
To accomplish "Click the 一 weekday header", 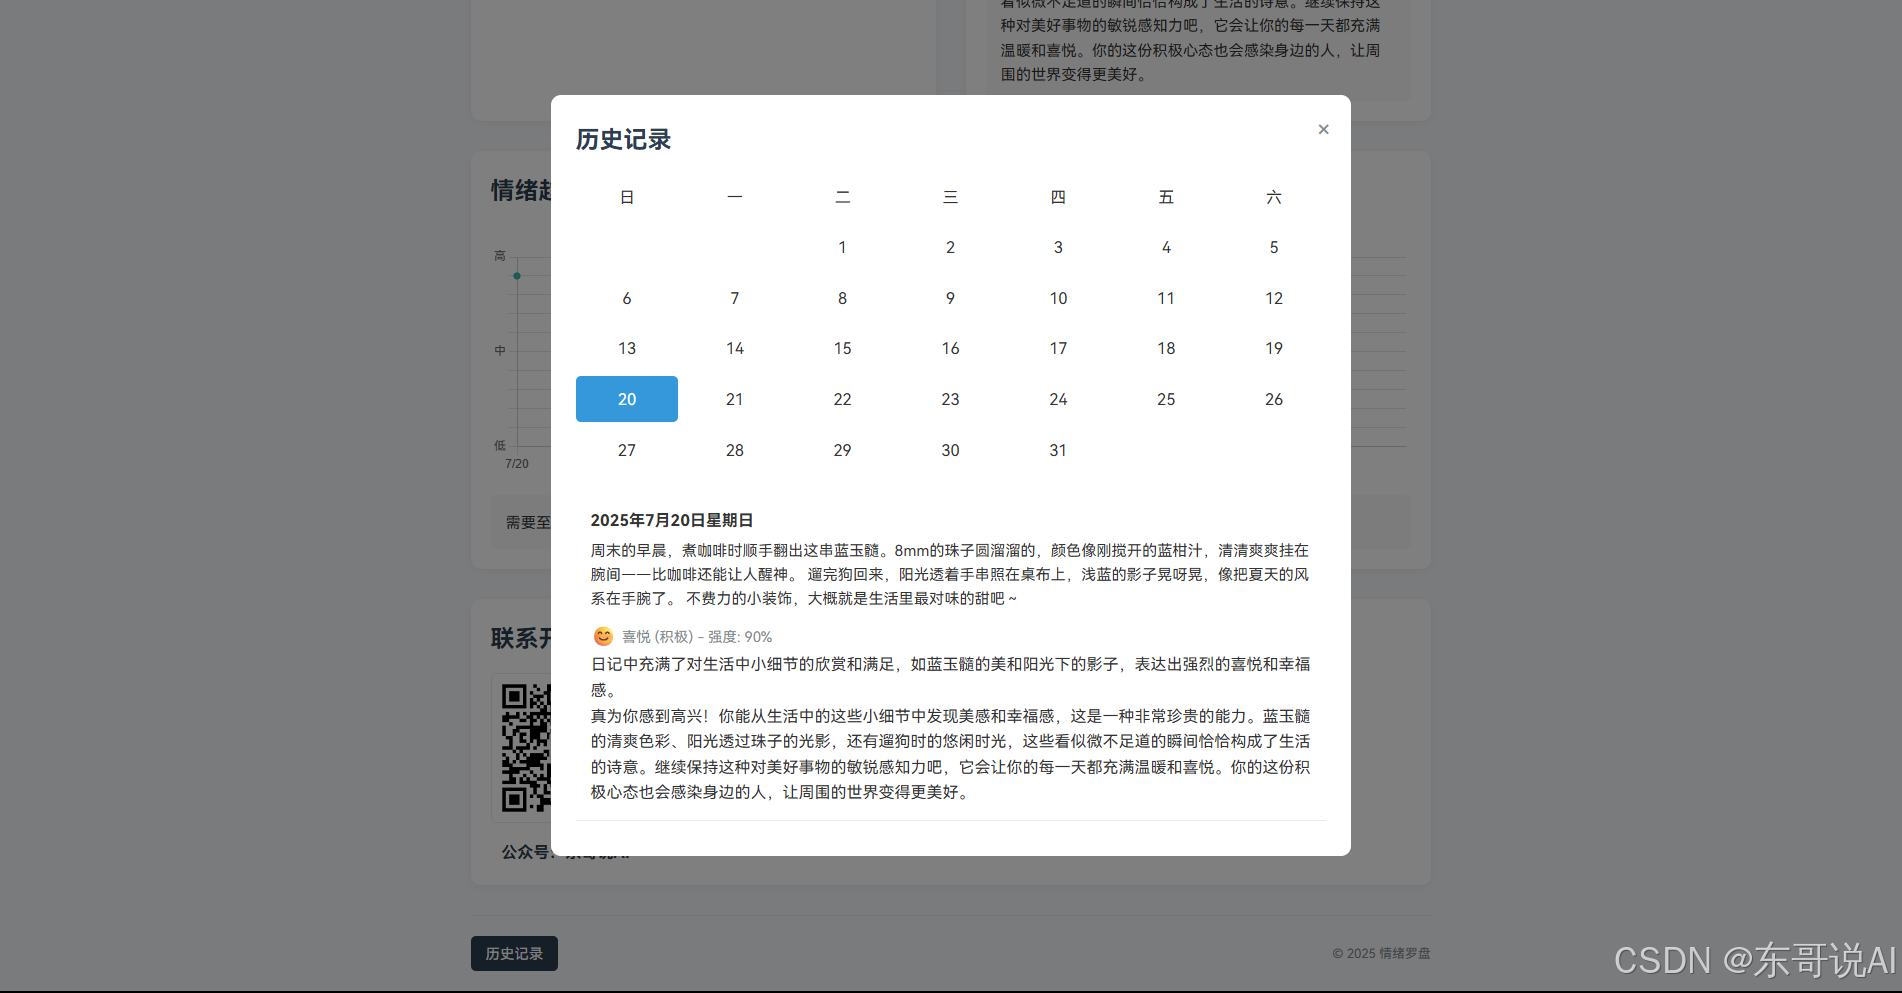I will coord(735,197).
